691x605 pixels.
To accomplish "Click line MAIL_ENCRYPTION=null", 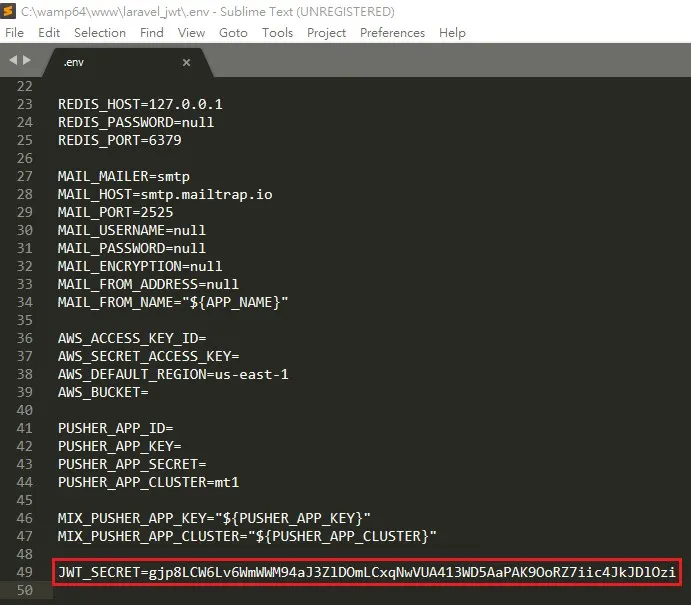I will (140, 267).
